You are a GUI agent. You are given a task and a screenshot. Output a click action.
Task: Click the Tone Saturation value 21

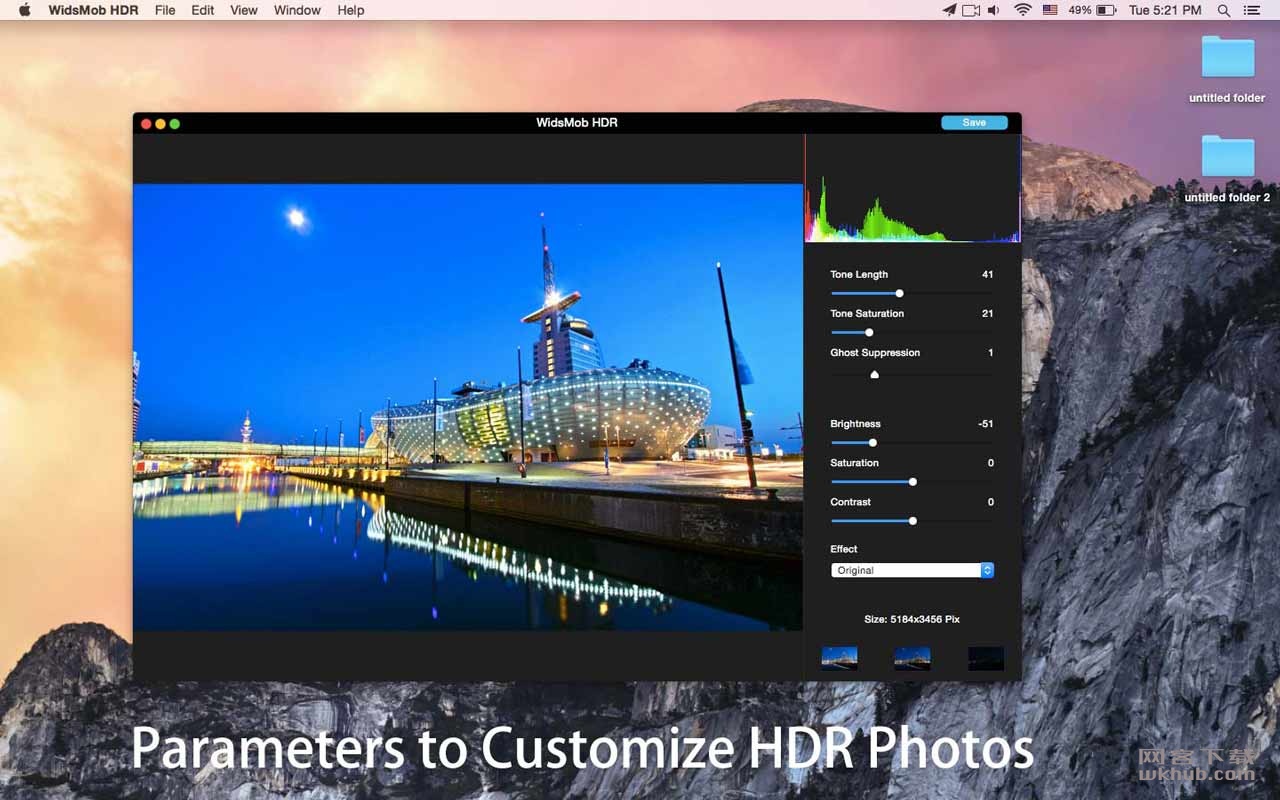pos(987,313)
